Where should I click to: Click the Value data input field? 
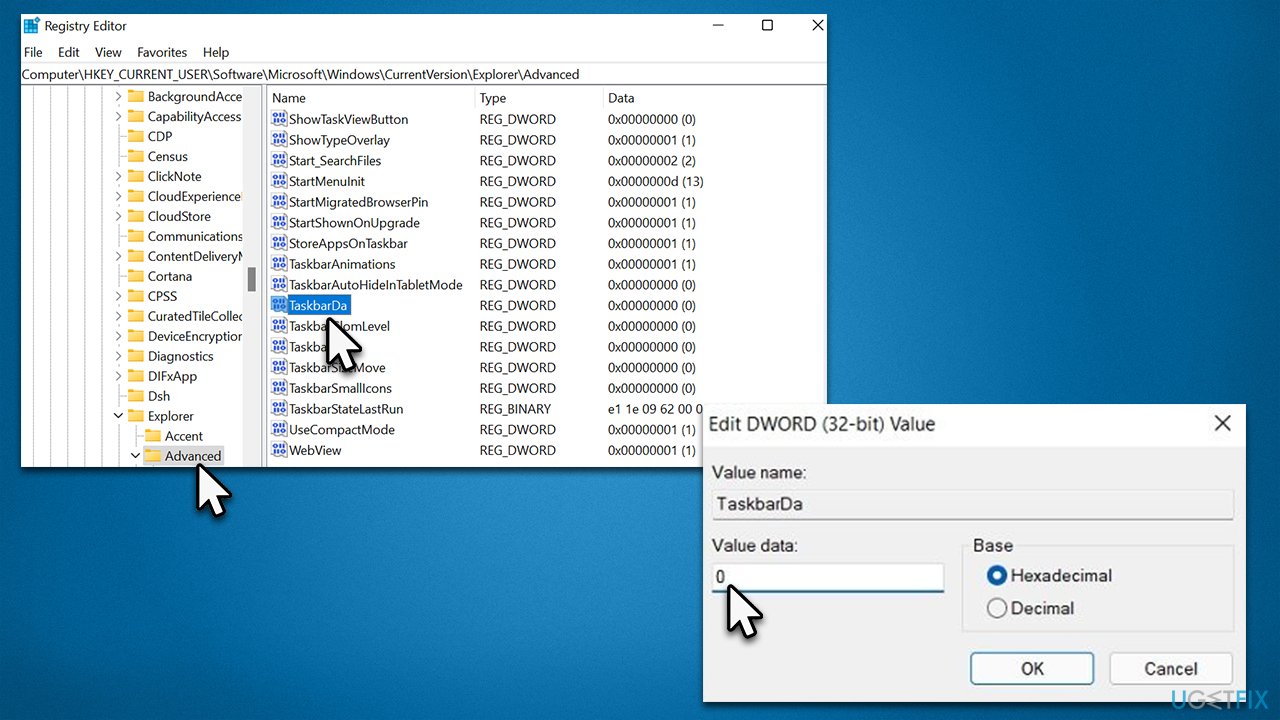click(827, 577)
